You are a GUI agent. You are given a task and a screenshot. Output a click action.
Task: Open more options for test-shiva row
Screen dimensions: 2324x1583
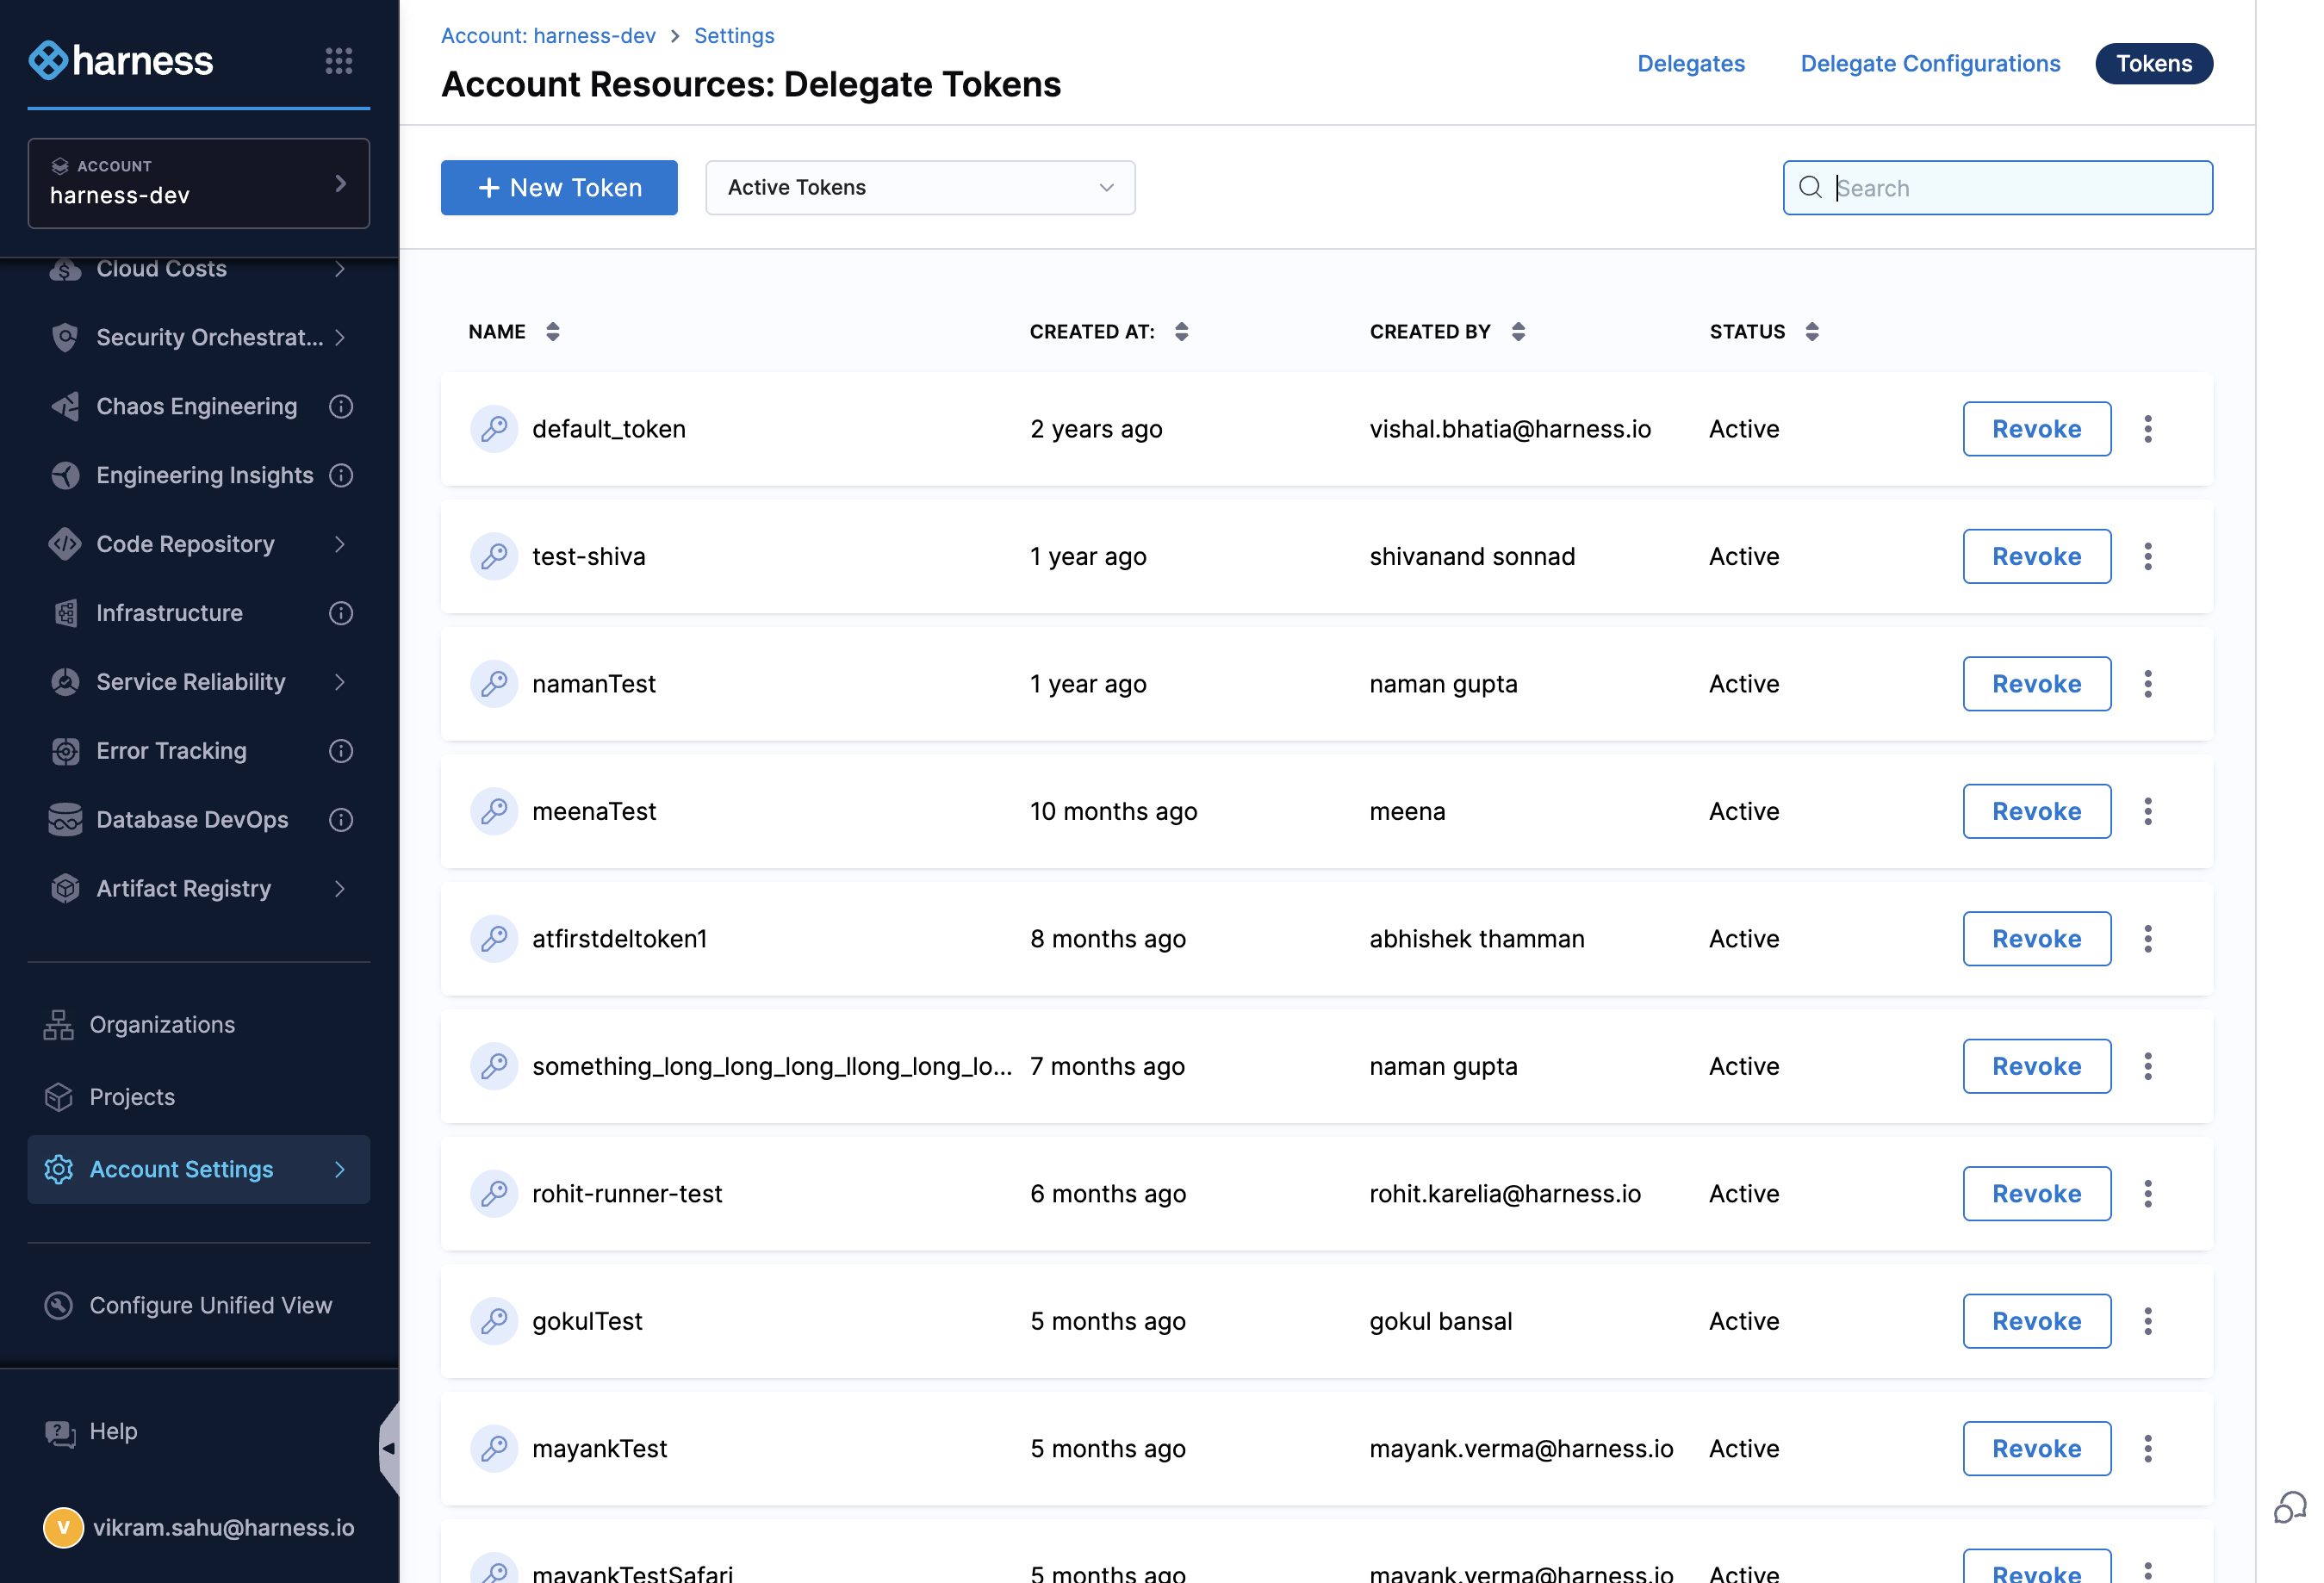pyautogui.click(x=2147, y=556)
